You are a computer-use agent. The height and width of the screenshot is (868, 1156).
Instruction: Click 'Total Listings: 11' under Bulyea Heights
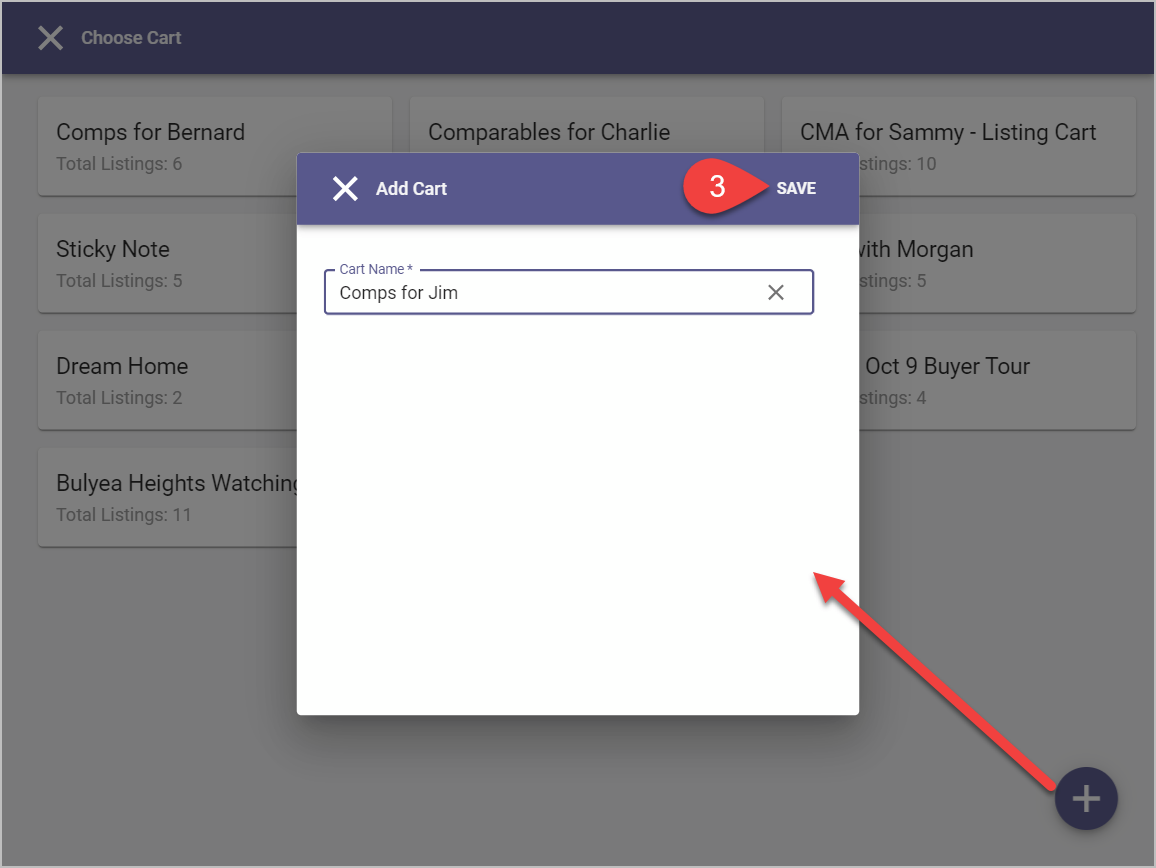(x=124, y=515)
